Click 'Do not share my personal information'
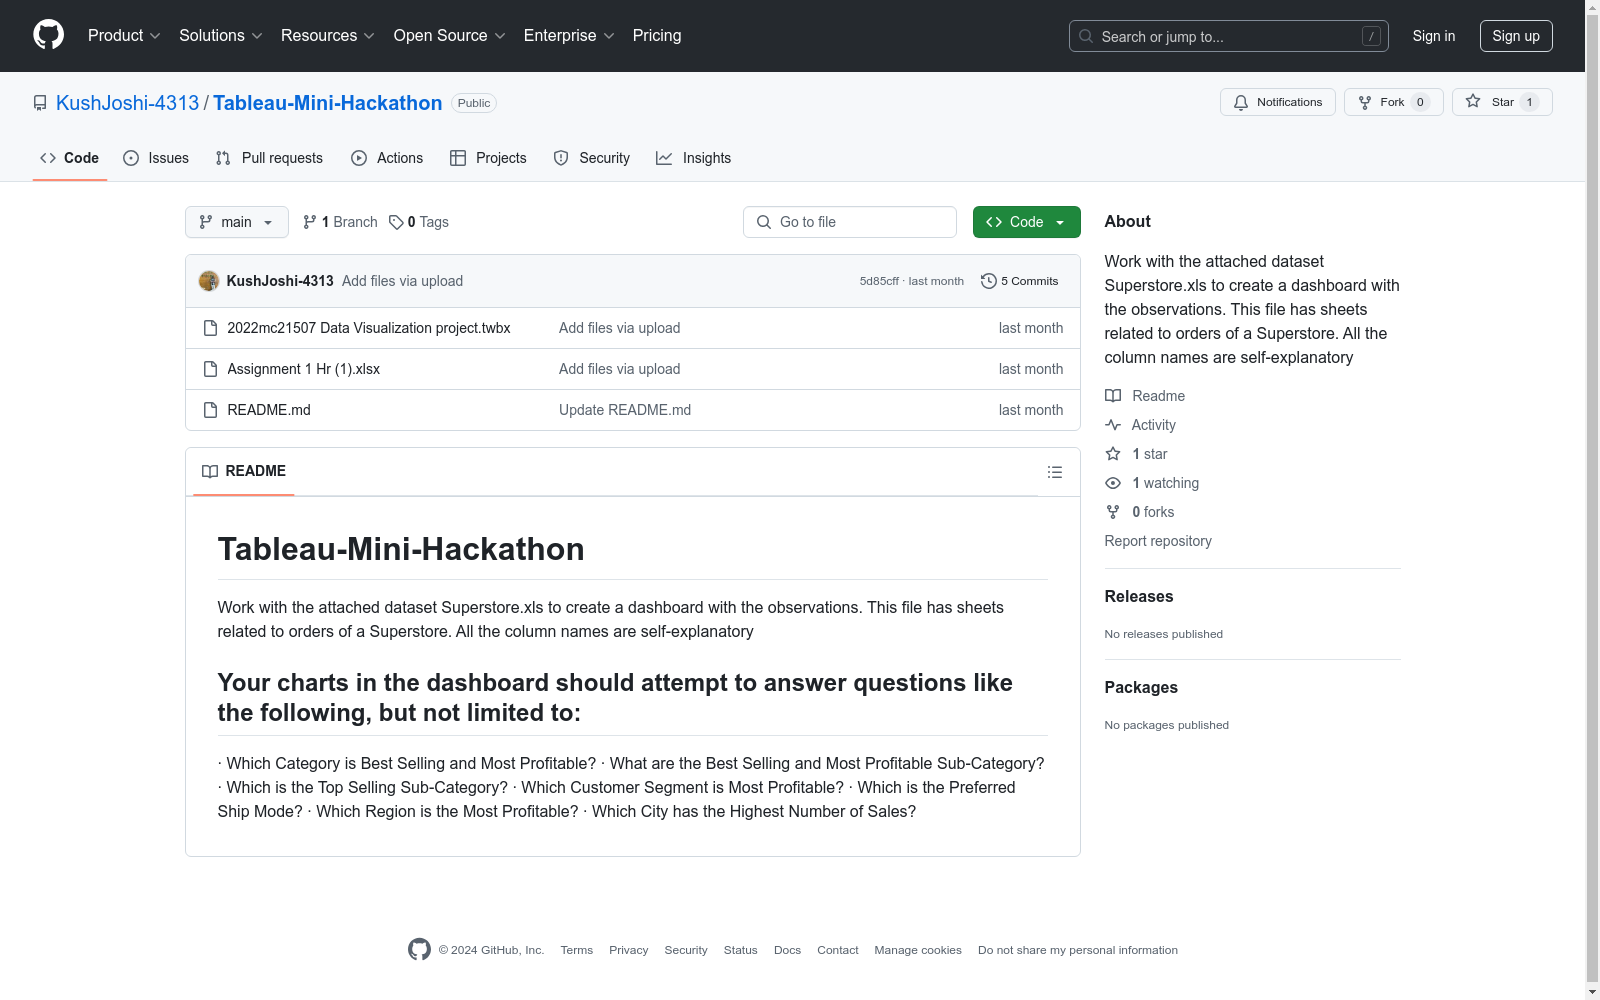This screenshot has height=1000, width=1600. point(1078,950)
